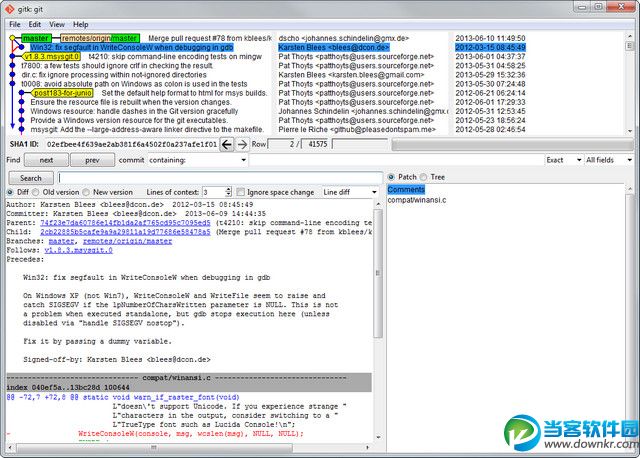Image resolution: width=640 pixels, height=458 pixels.
Task: Select compat/winansi.c in the file list
Action: (417, 200)
